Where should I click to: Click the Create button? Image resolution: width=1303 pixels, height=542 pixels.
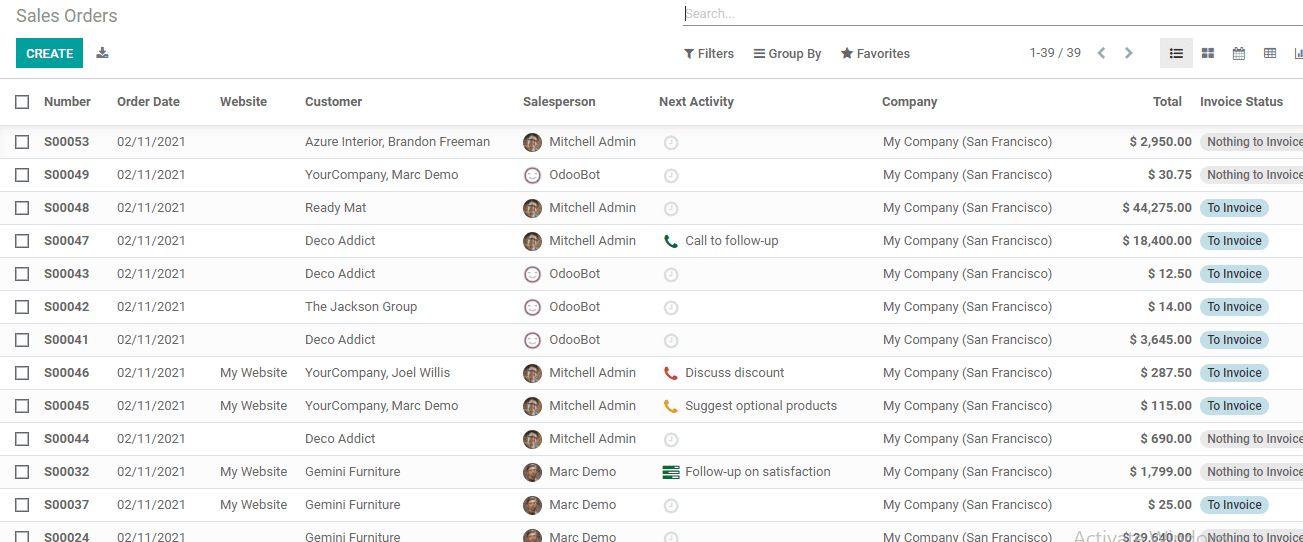click(x=49, y=53)
